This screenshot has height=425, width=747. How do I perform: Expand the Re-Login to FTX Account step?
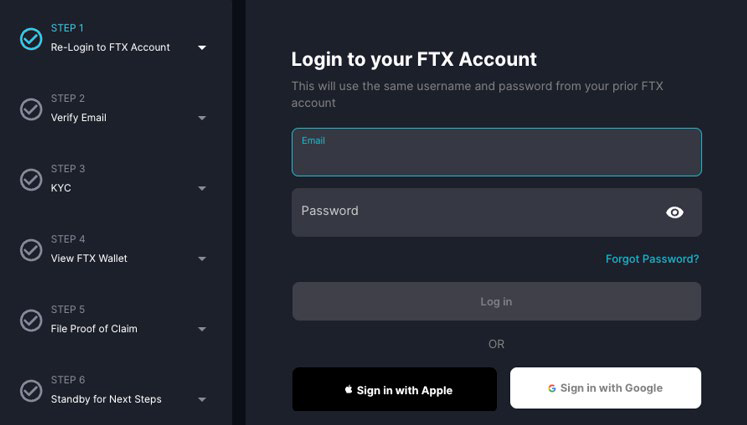(x=202, y=48)
